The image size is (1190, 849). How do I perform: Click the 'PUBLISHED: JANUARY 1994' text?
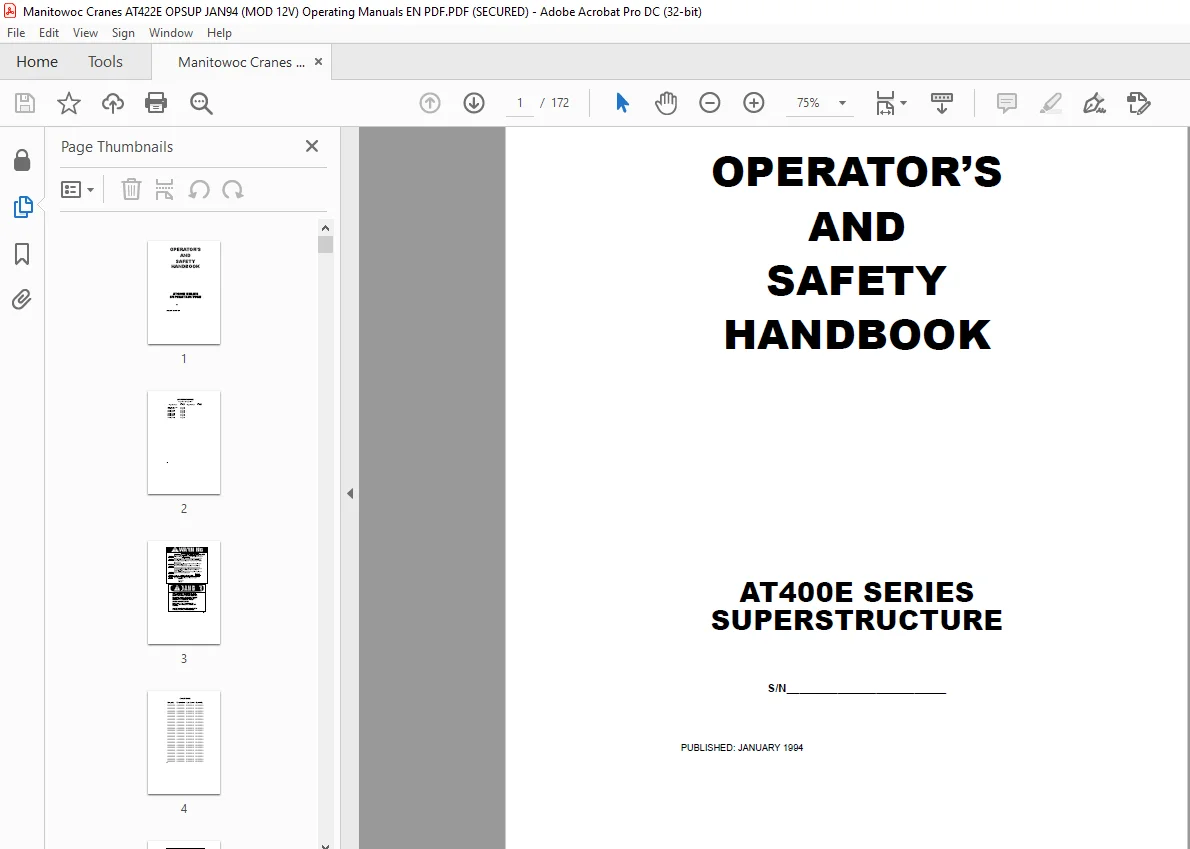[x=741, y=748]
